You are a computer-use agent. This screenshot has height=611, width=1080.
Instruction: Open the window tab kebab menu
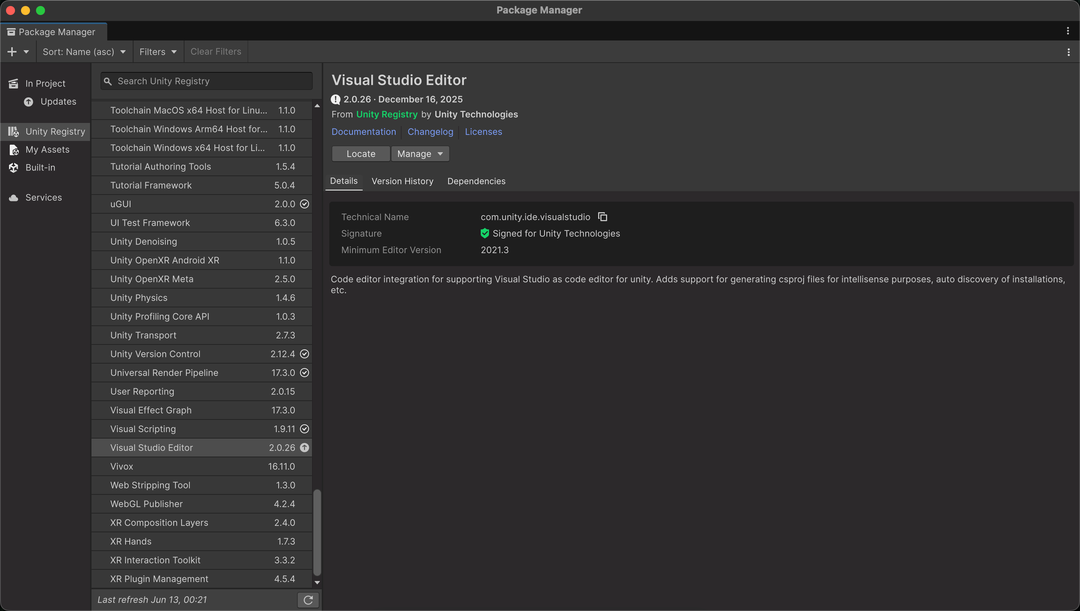[1068, 31]
